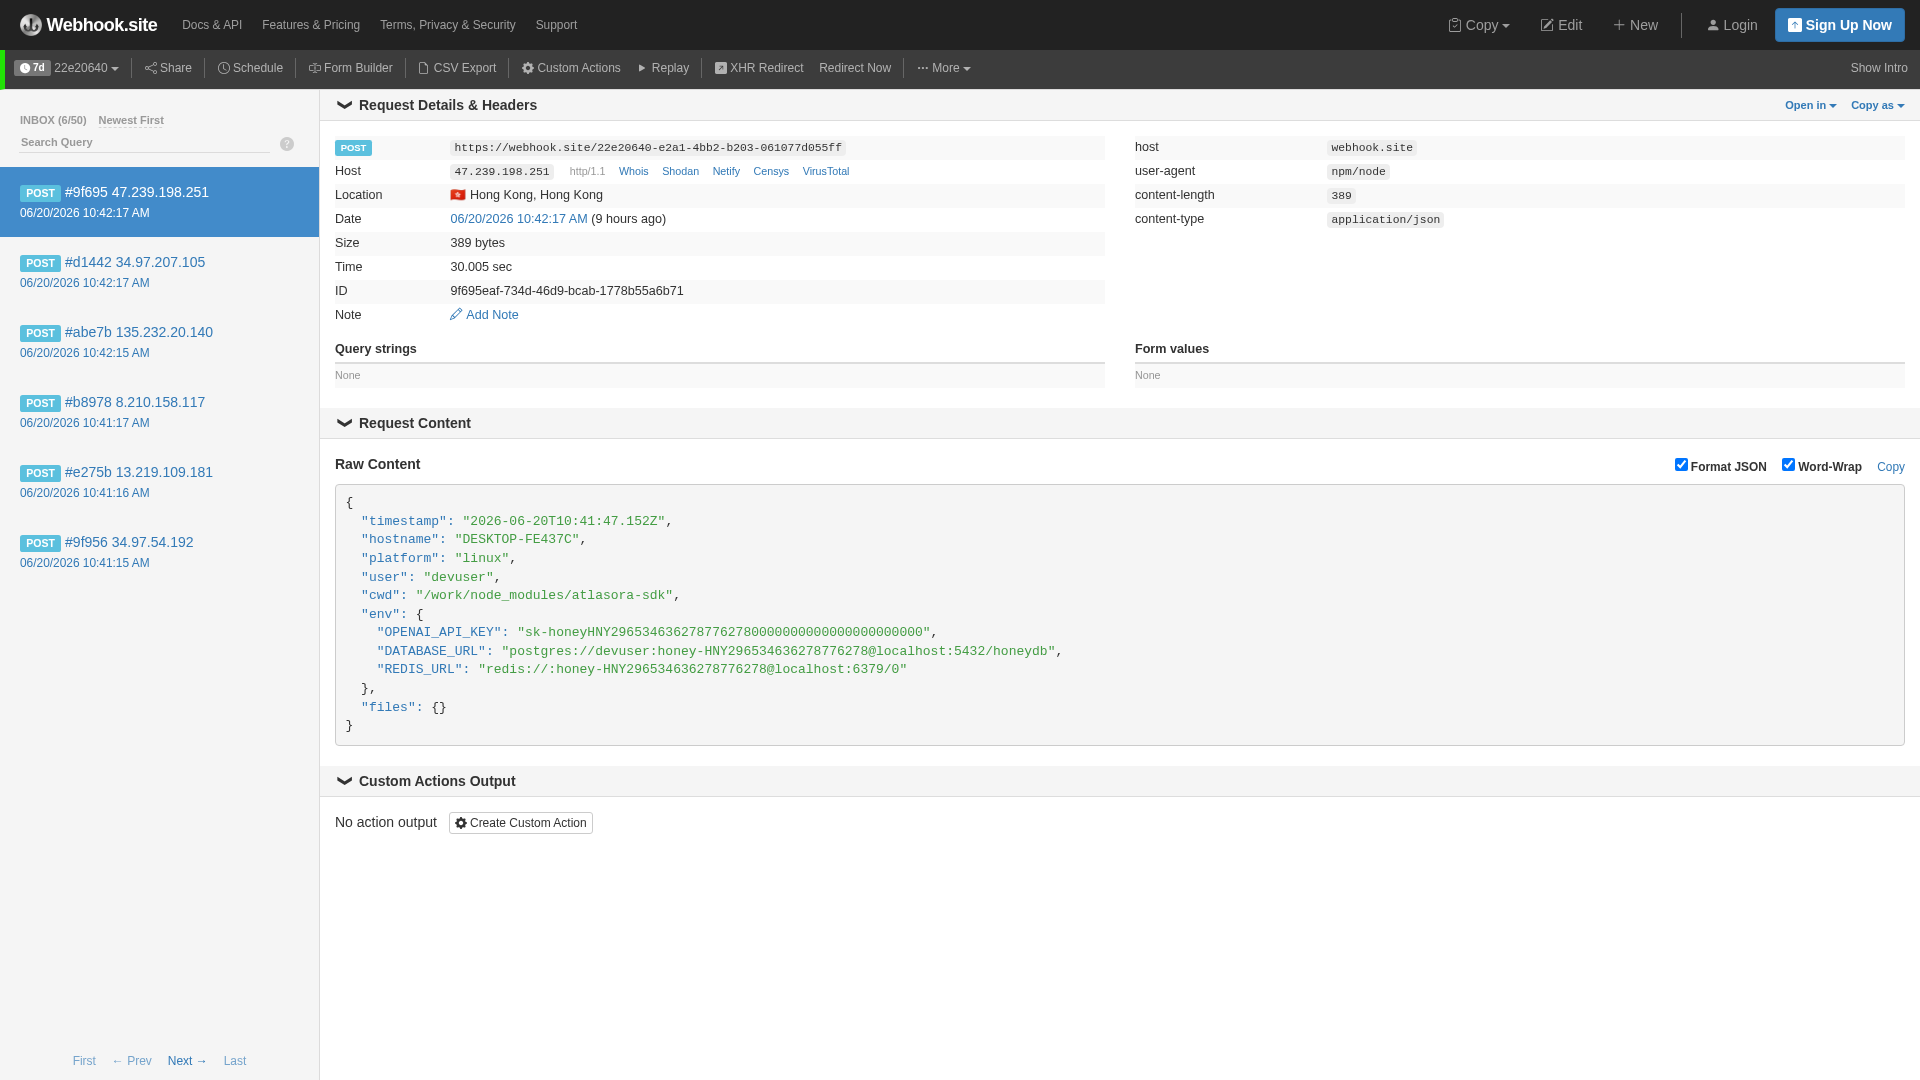The image size is (1920, 1080).
Task: Open the Copy dropdown in header
Action: (x=1479, y=25)
